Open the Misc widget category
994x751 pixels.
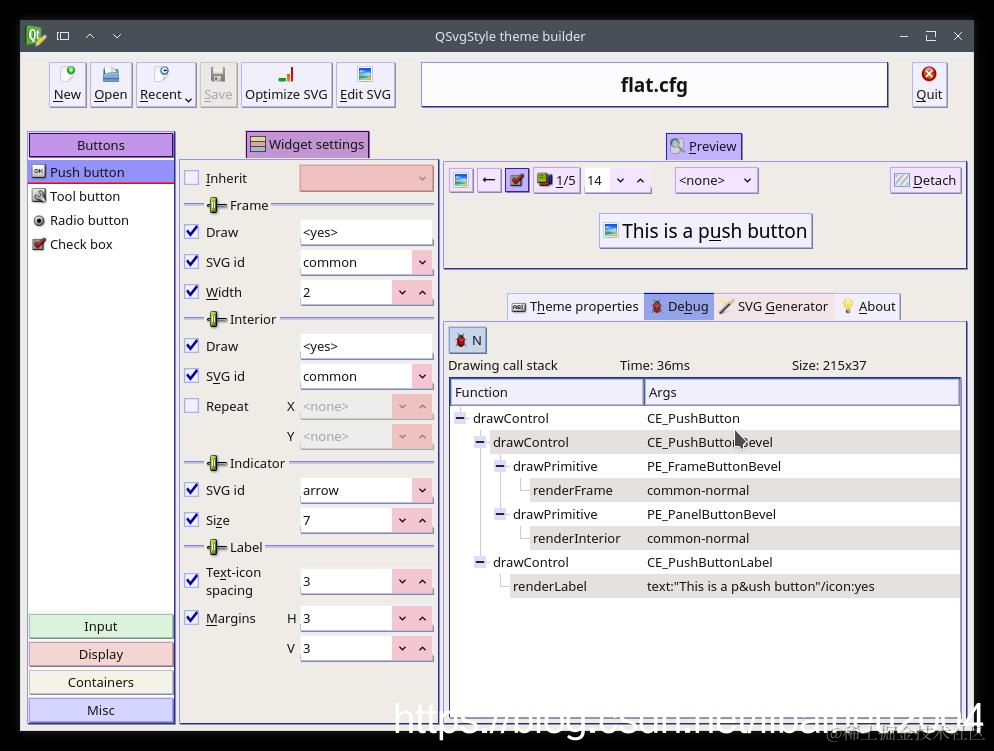(x=101, y=710)
